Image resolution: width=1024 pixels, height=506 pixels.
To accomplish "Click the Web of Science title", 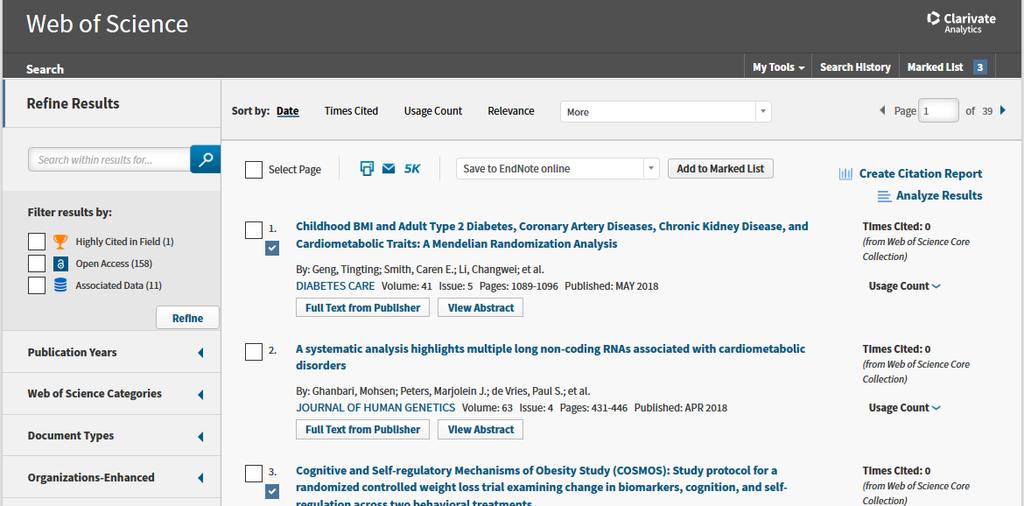I will (x=107, y=24).
